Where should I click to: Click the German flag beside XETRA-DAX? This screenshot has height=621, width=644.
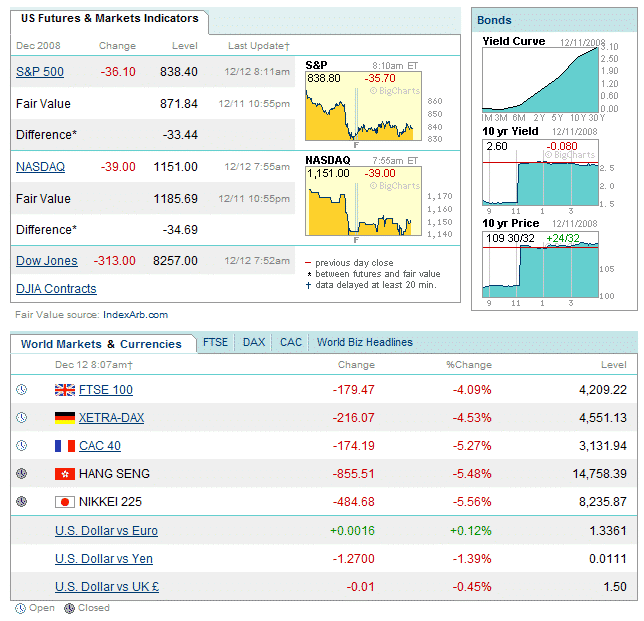(x=66, y=418)
